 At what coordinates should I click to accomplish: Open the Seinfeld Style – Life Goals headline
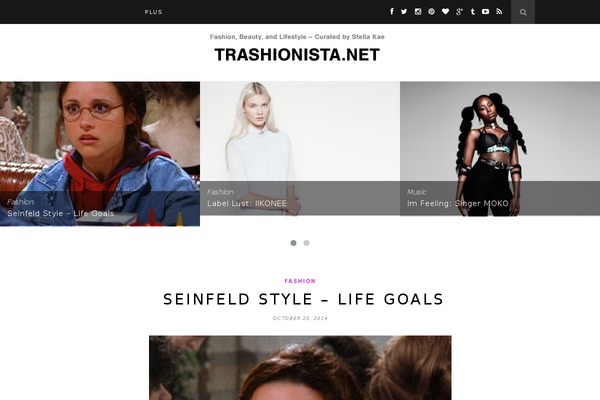[303, 299]
